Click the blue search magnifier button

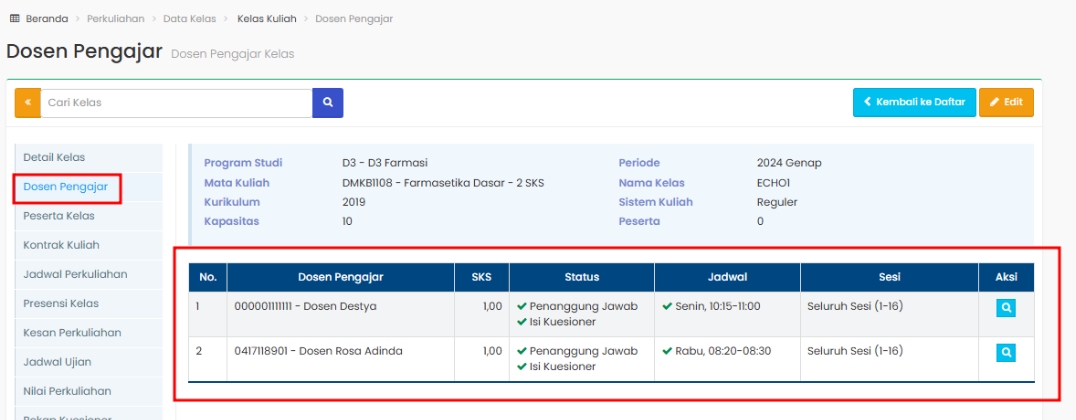point(327,103)
